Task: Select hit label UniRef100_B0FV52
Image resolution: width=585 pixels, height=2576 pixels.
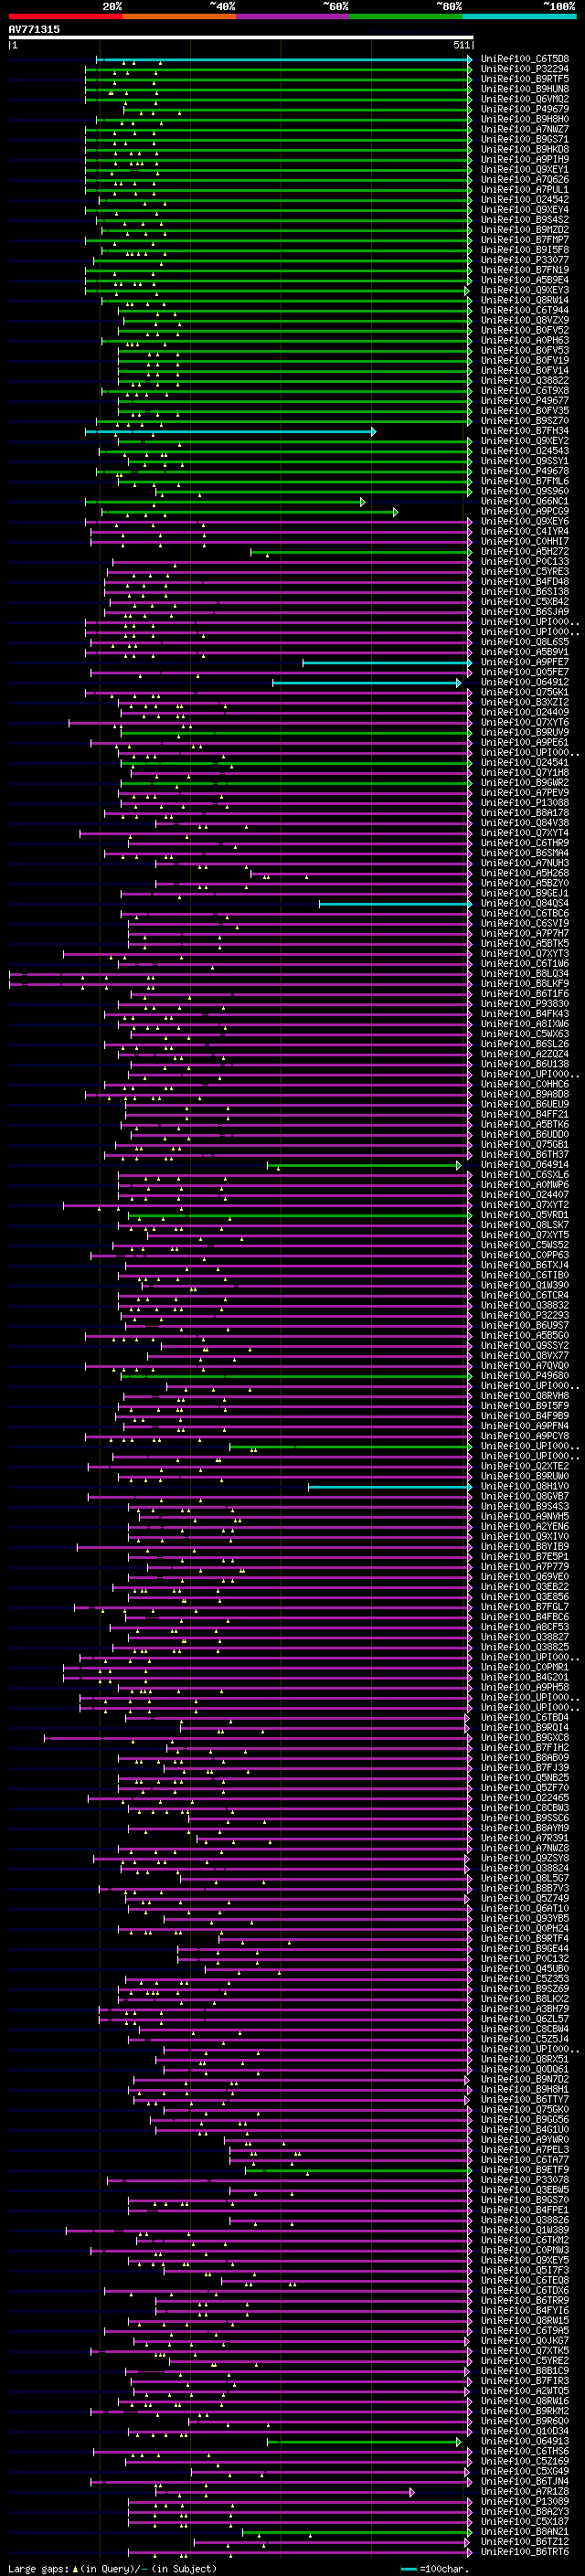Action: (x=525, y=330)
